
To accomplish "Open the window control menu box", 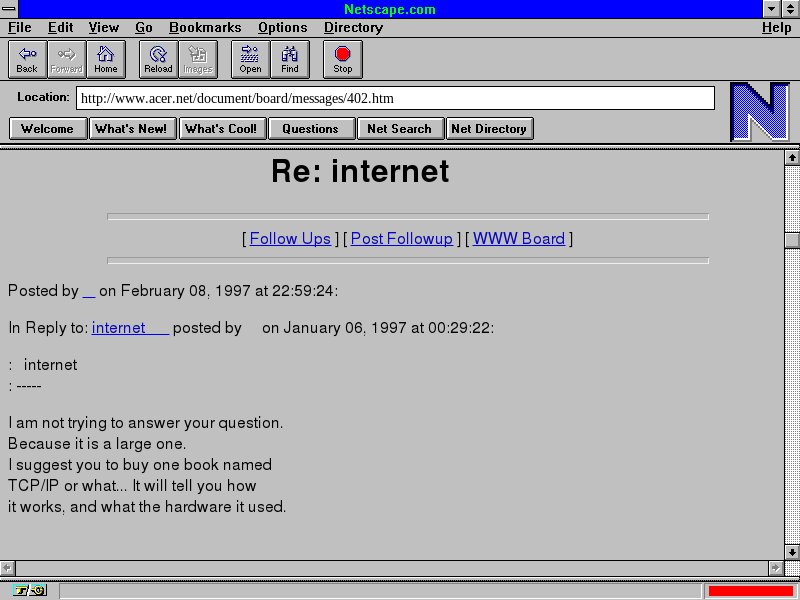I will point(9,9).
